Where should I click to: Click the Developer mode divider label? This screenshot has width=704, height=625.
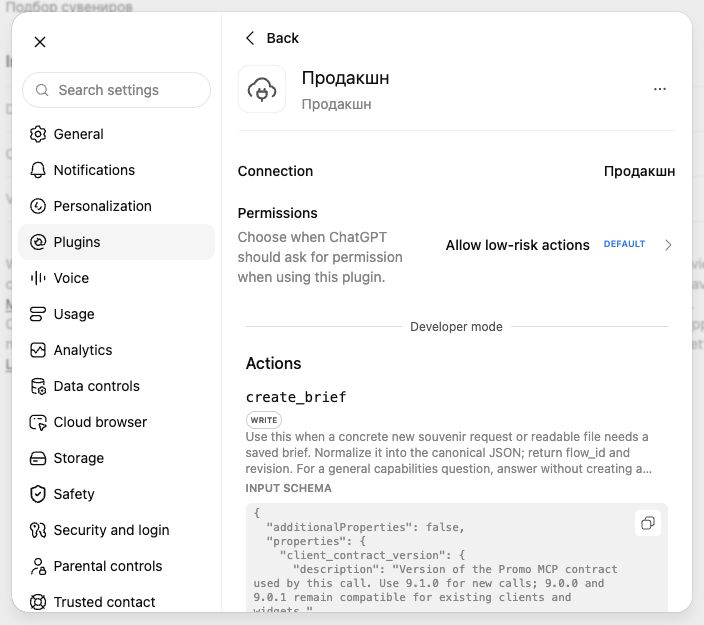[x=456, y=326]
